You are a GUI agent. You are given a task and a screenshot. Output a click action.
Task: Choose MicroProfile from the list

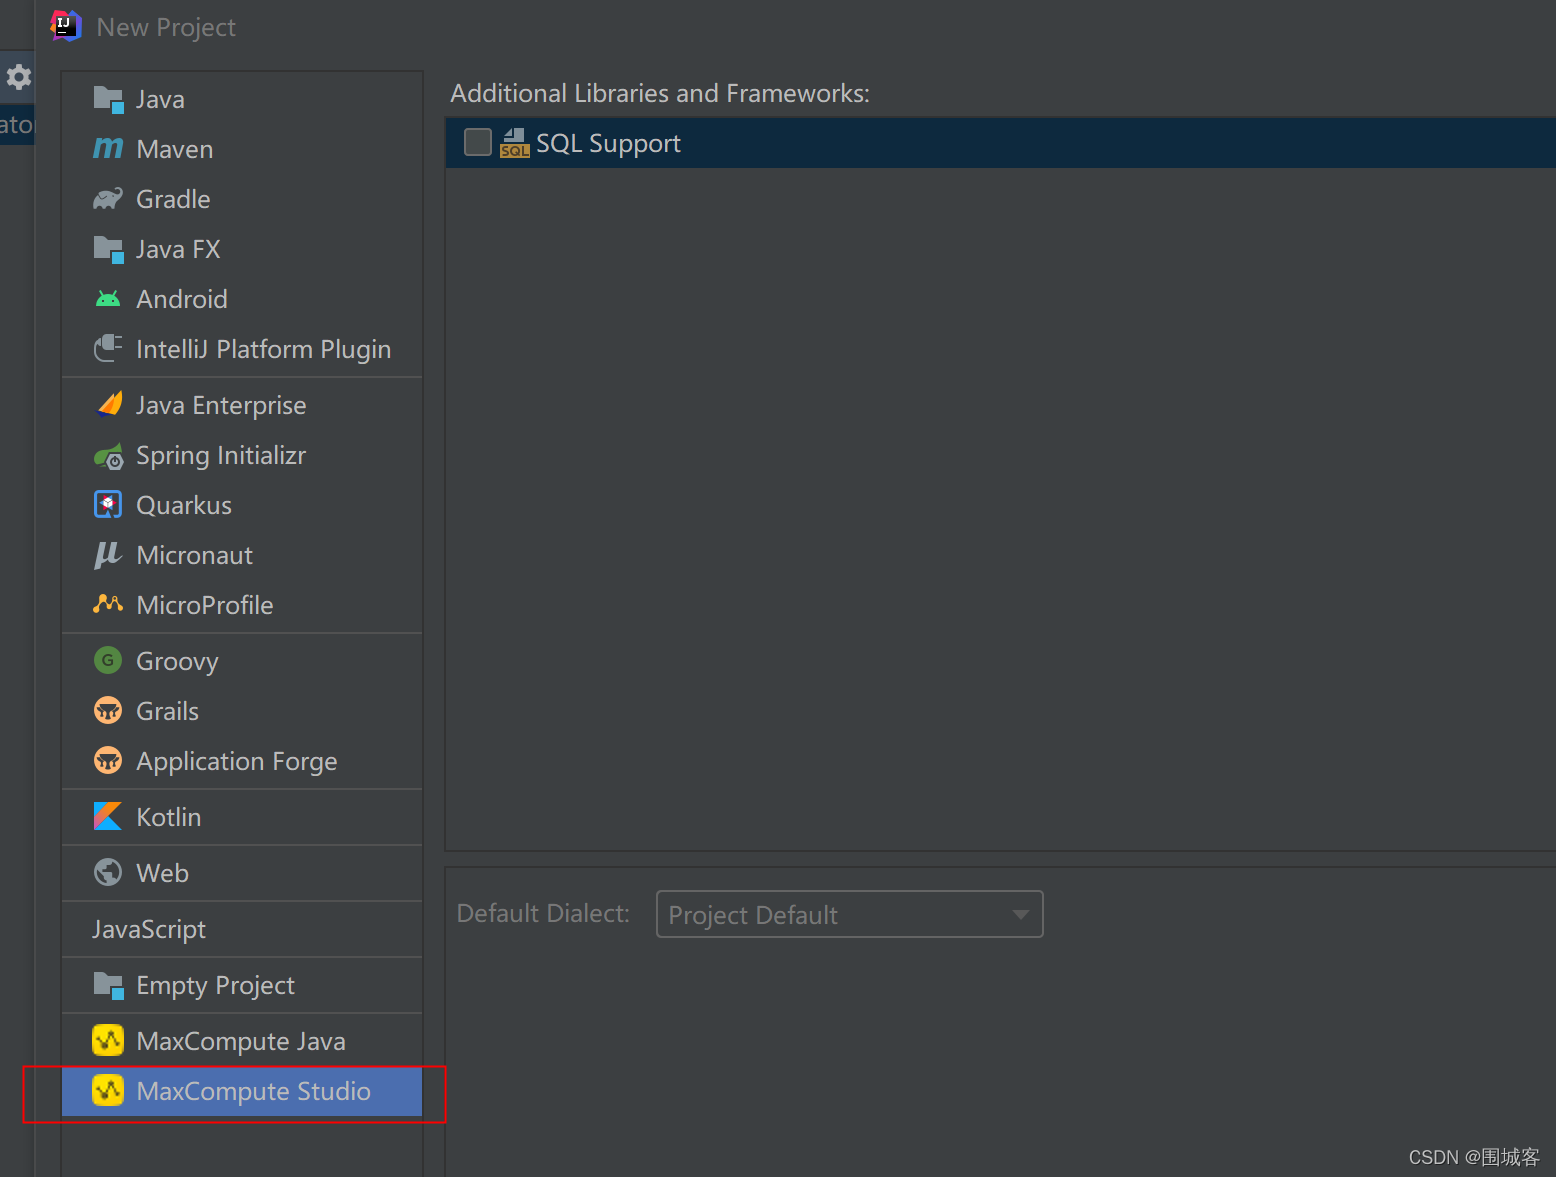point(242,605)
